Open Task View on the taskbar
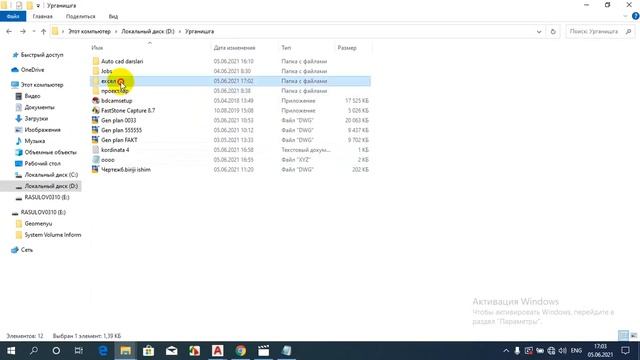 [79, 351]
